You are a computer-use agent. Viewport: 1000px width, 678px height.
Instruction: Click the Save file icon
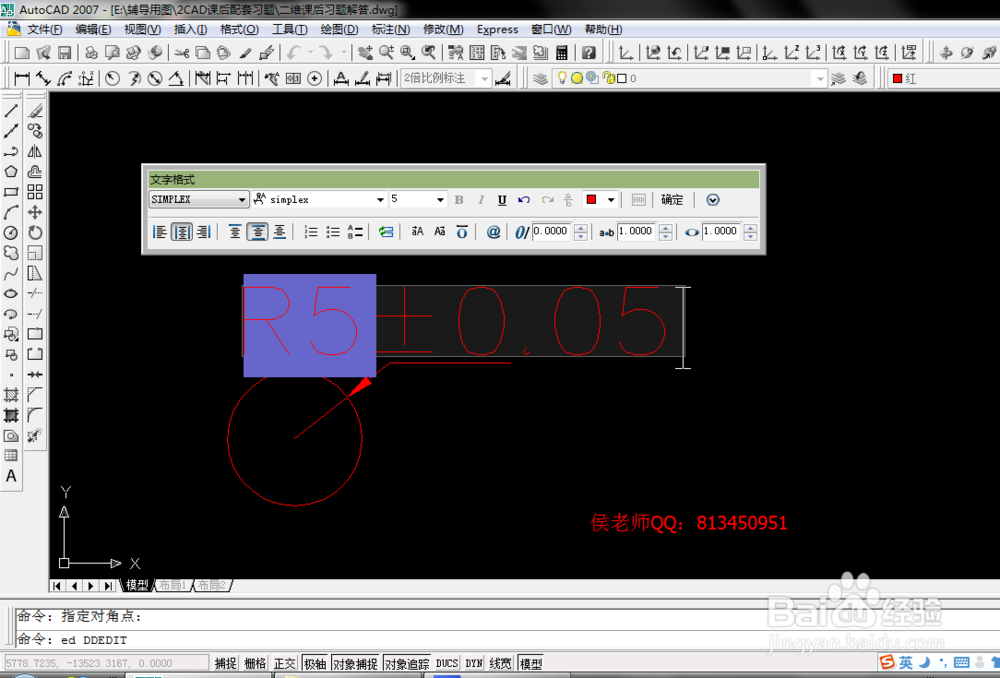click(64, 53)
